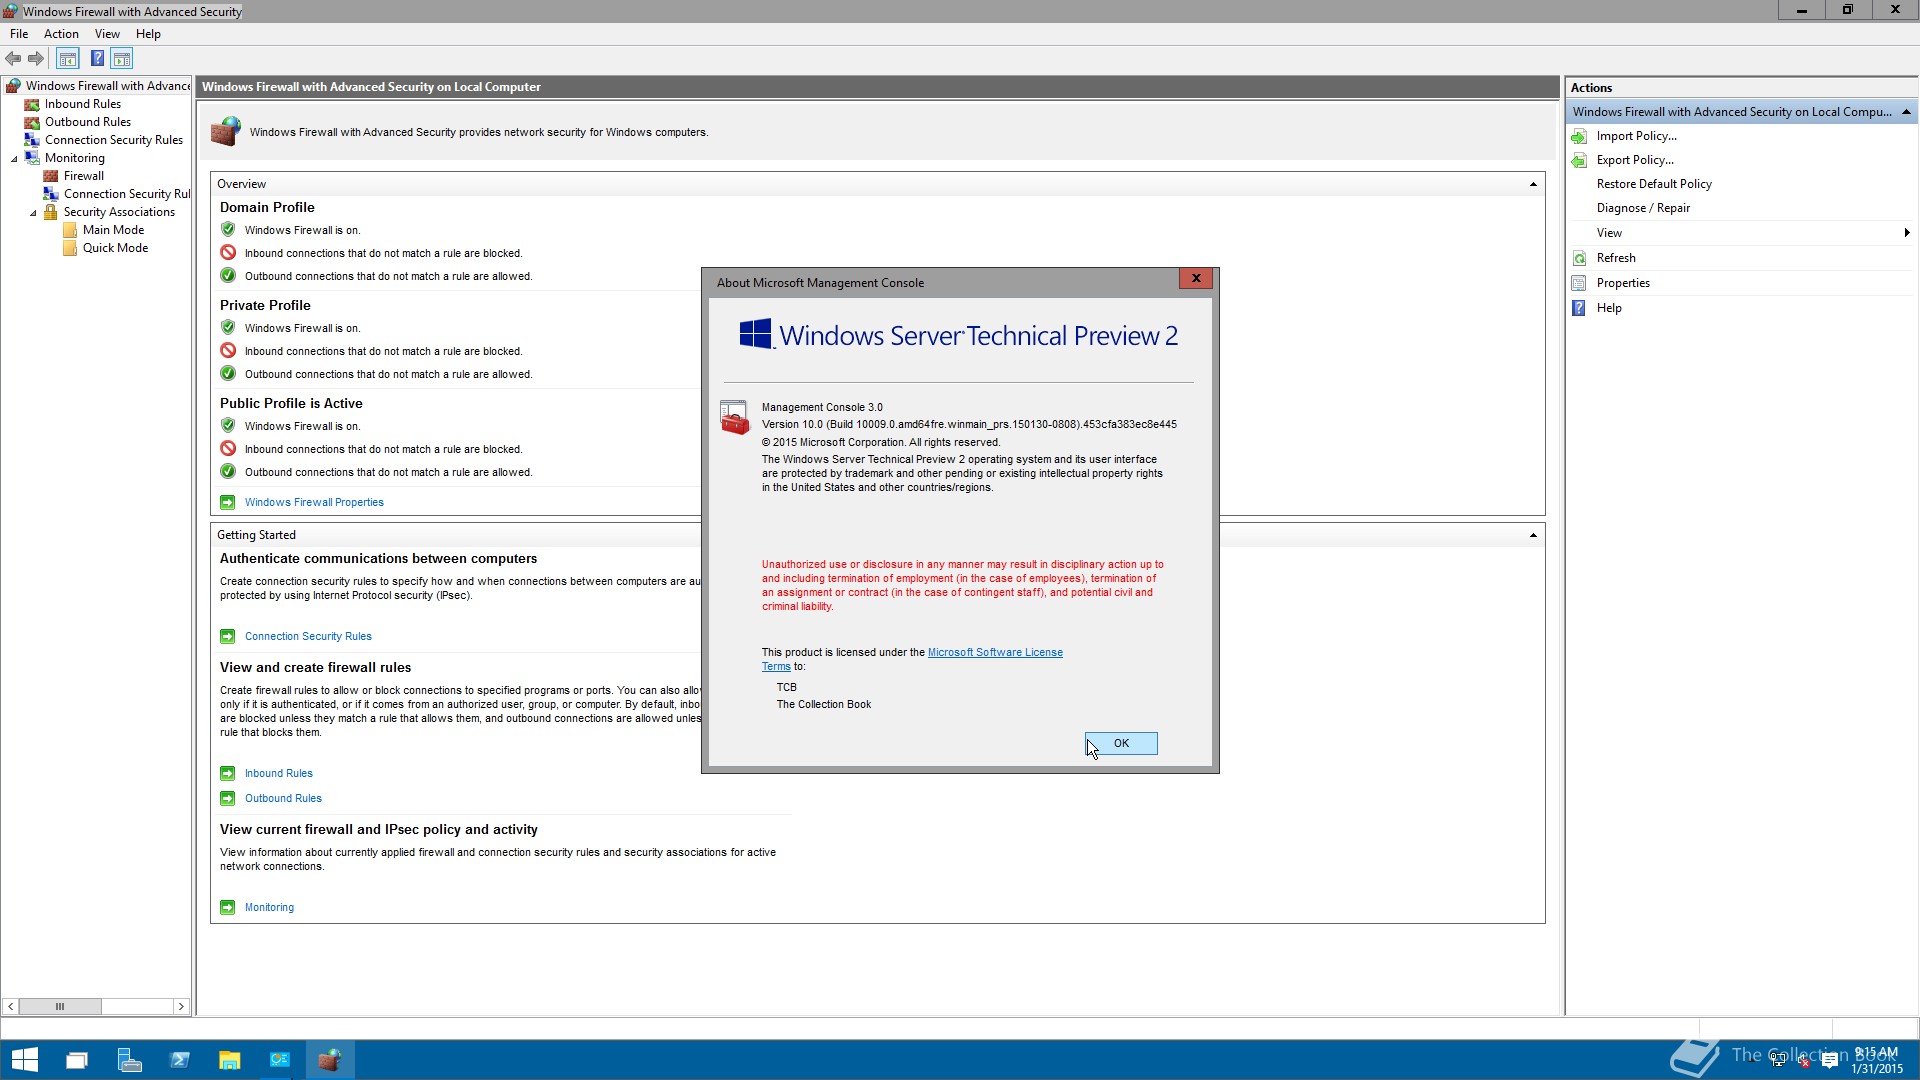Click Help in the Actions pane
The image size is (1920, 1080).
click(1609, 308)
